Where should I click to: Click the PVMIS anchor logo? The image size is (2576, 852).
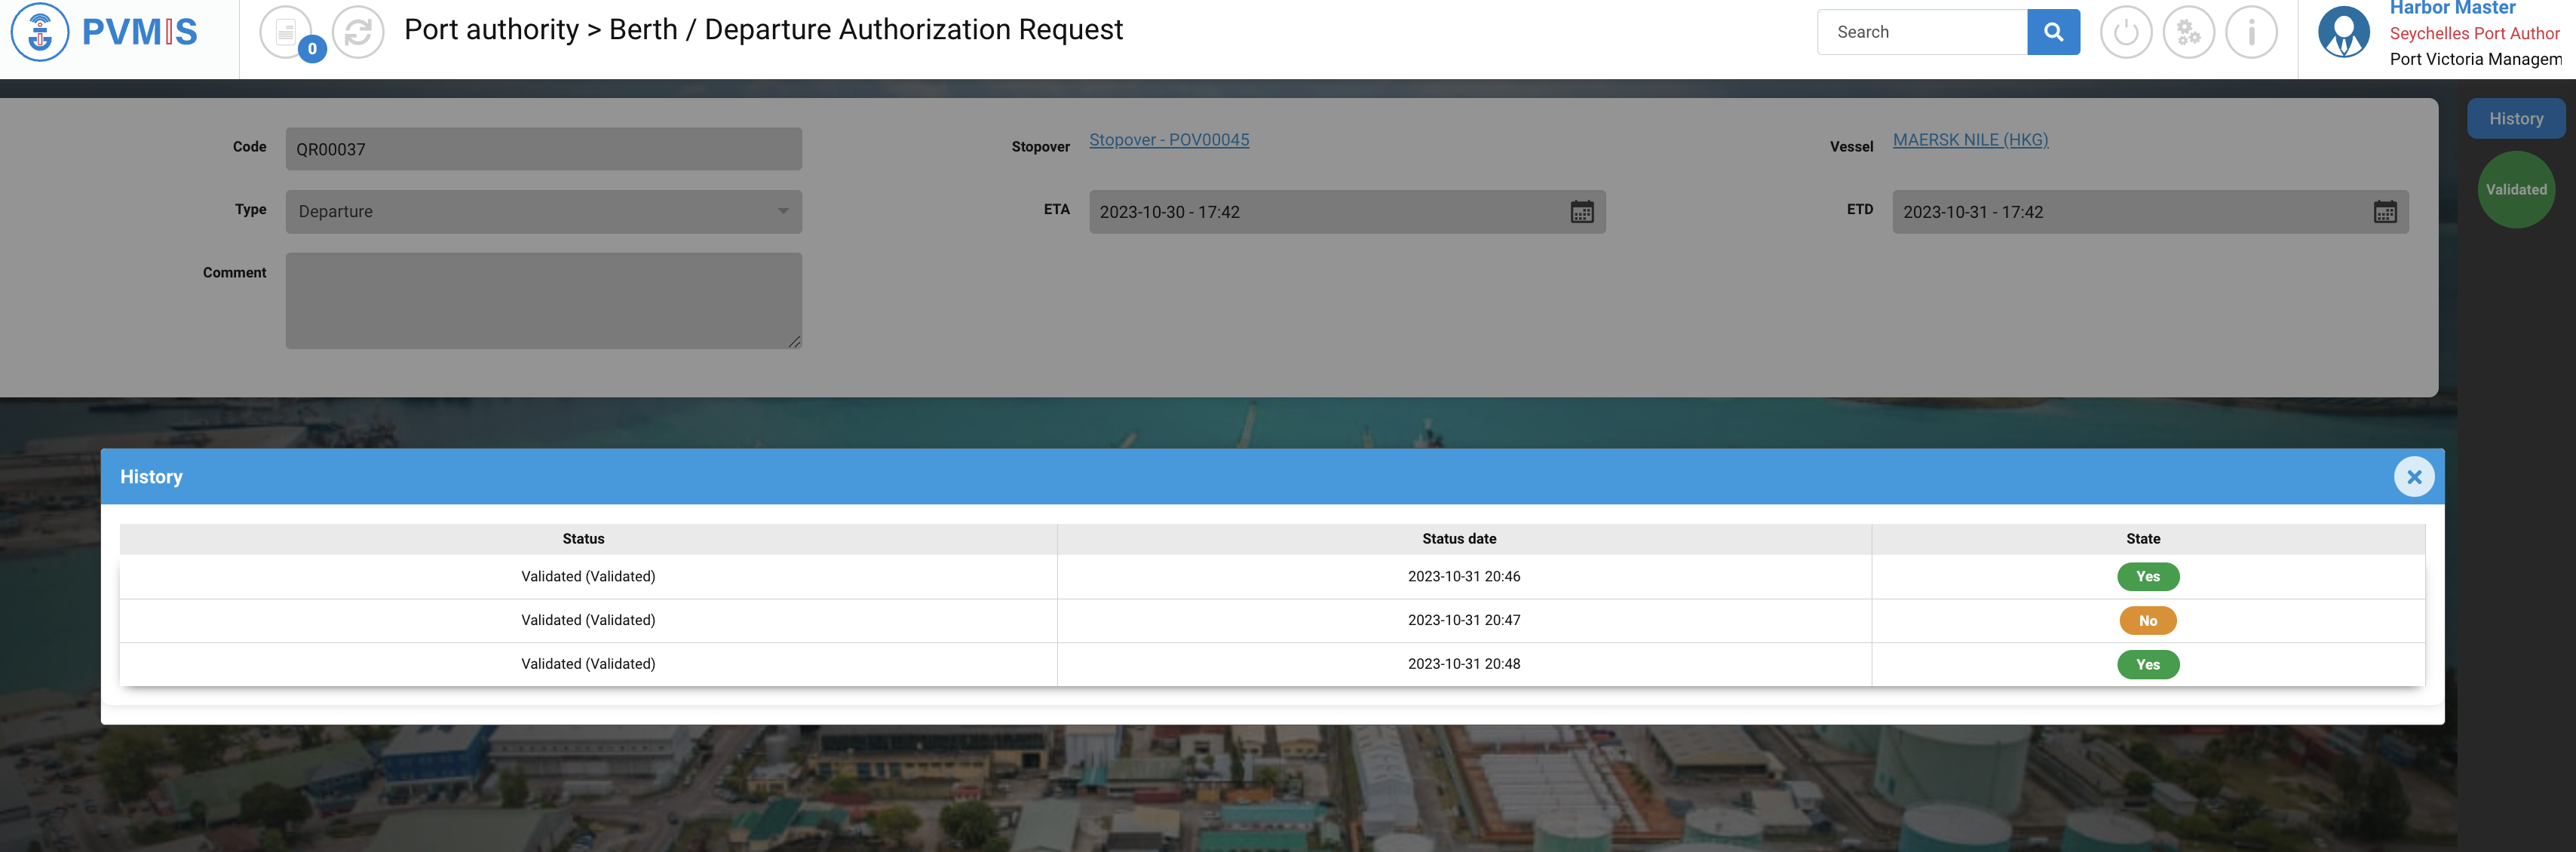[40, 32]
